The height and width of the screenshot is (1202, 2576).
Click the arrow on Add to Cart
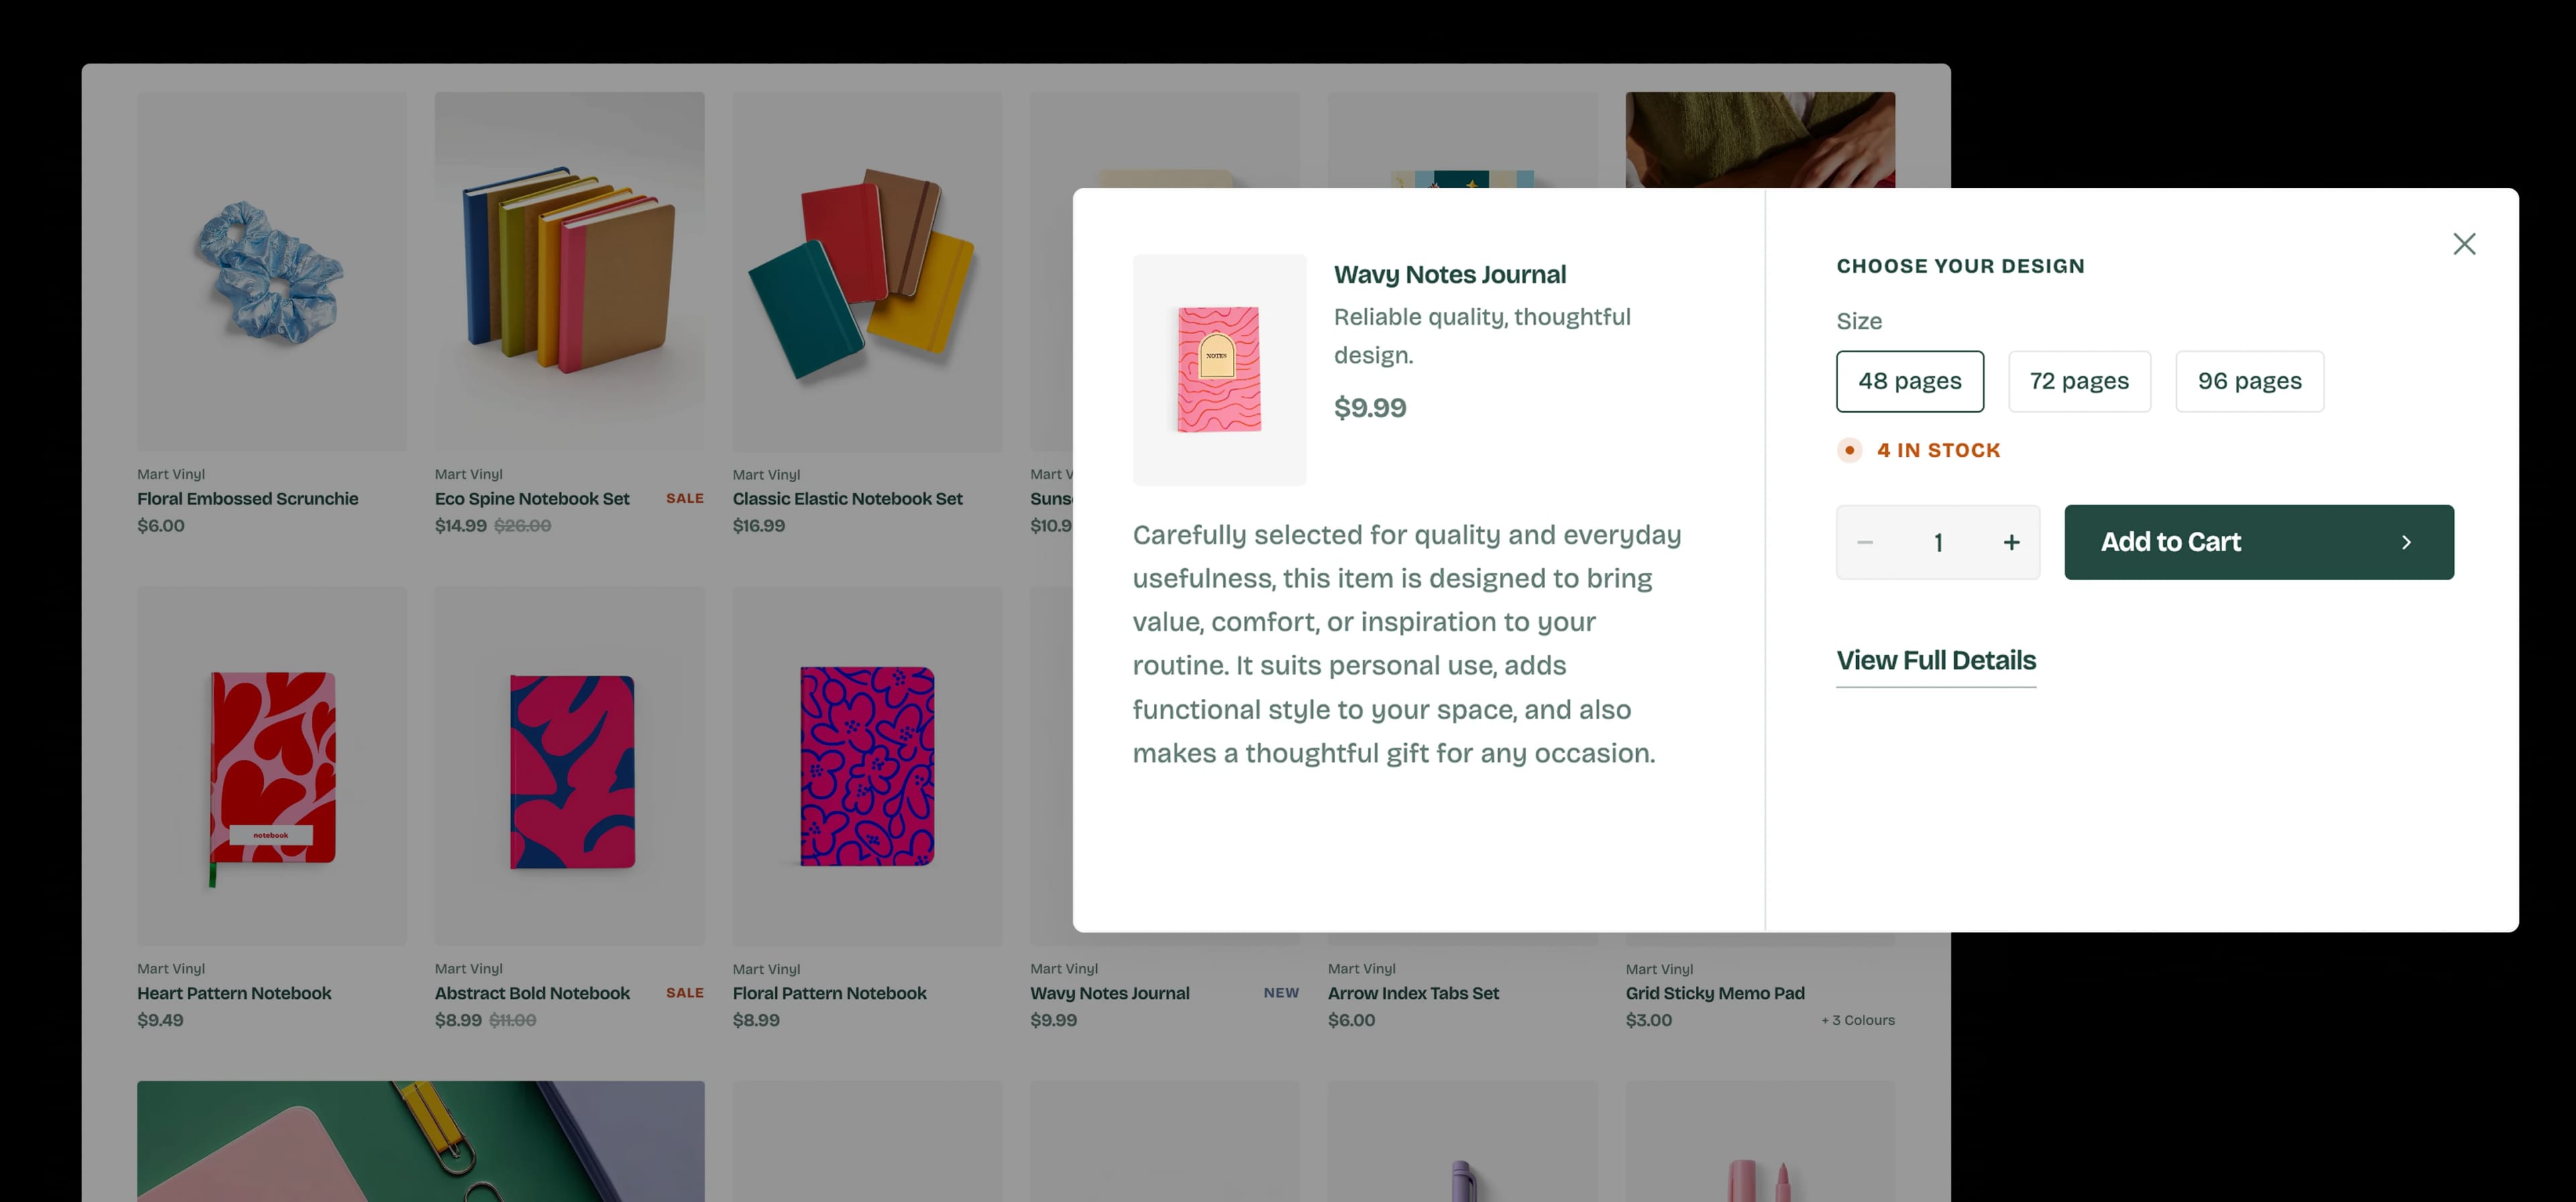tap(2406, 542)
